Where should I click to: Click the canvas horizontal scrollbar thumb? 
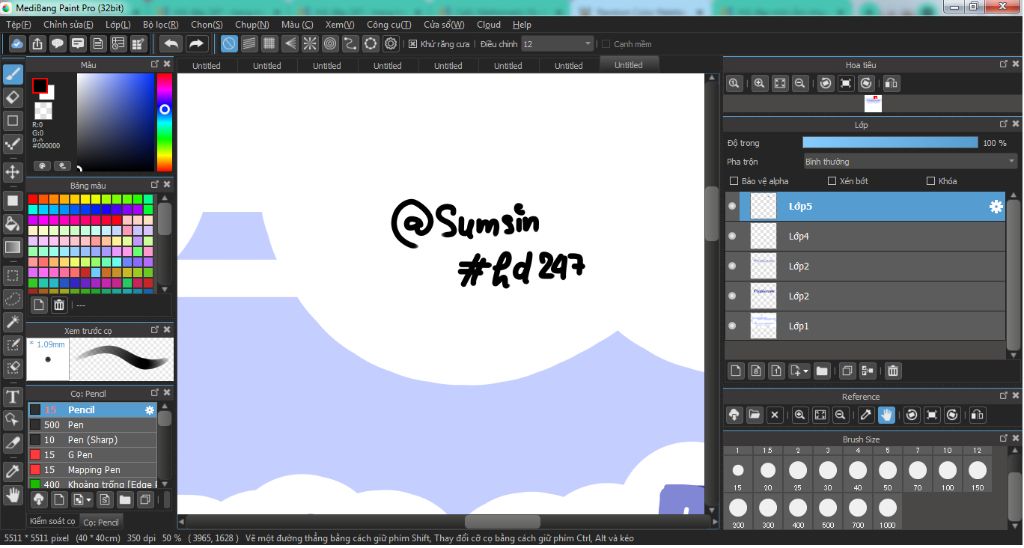pyautogui.click(x=502, y=521)
